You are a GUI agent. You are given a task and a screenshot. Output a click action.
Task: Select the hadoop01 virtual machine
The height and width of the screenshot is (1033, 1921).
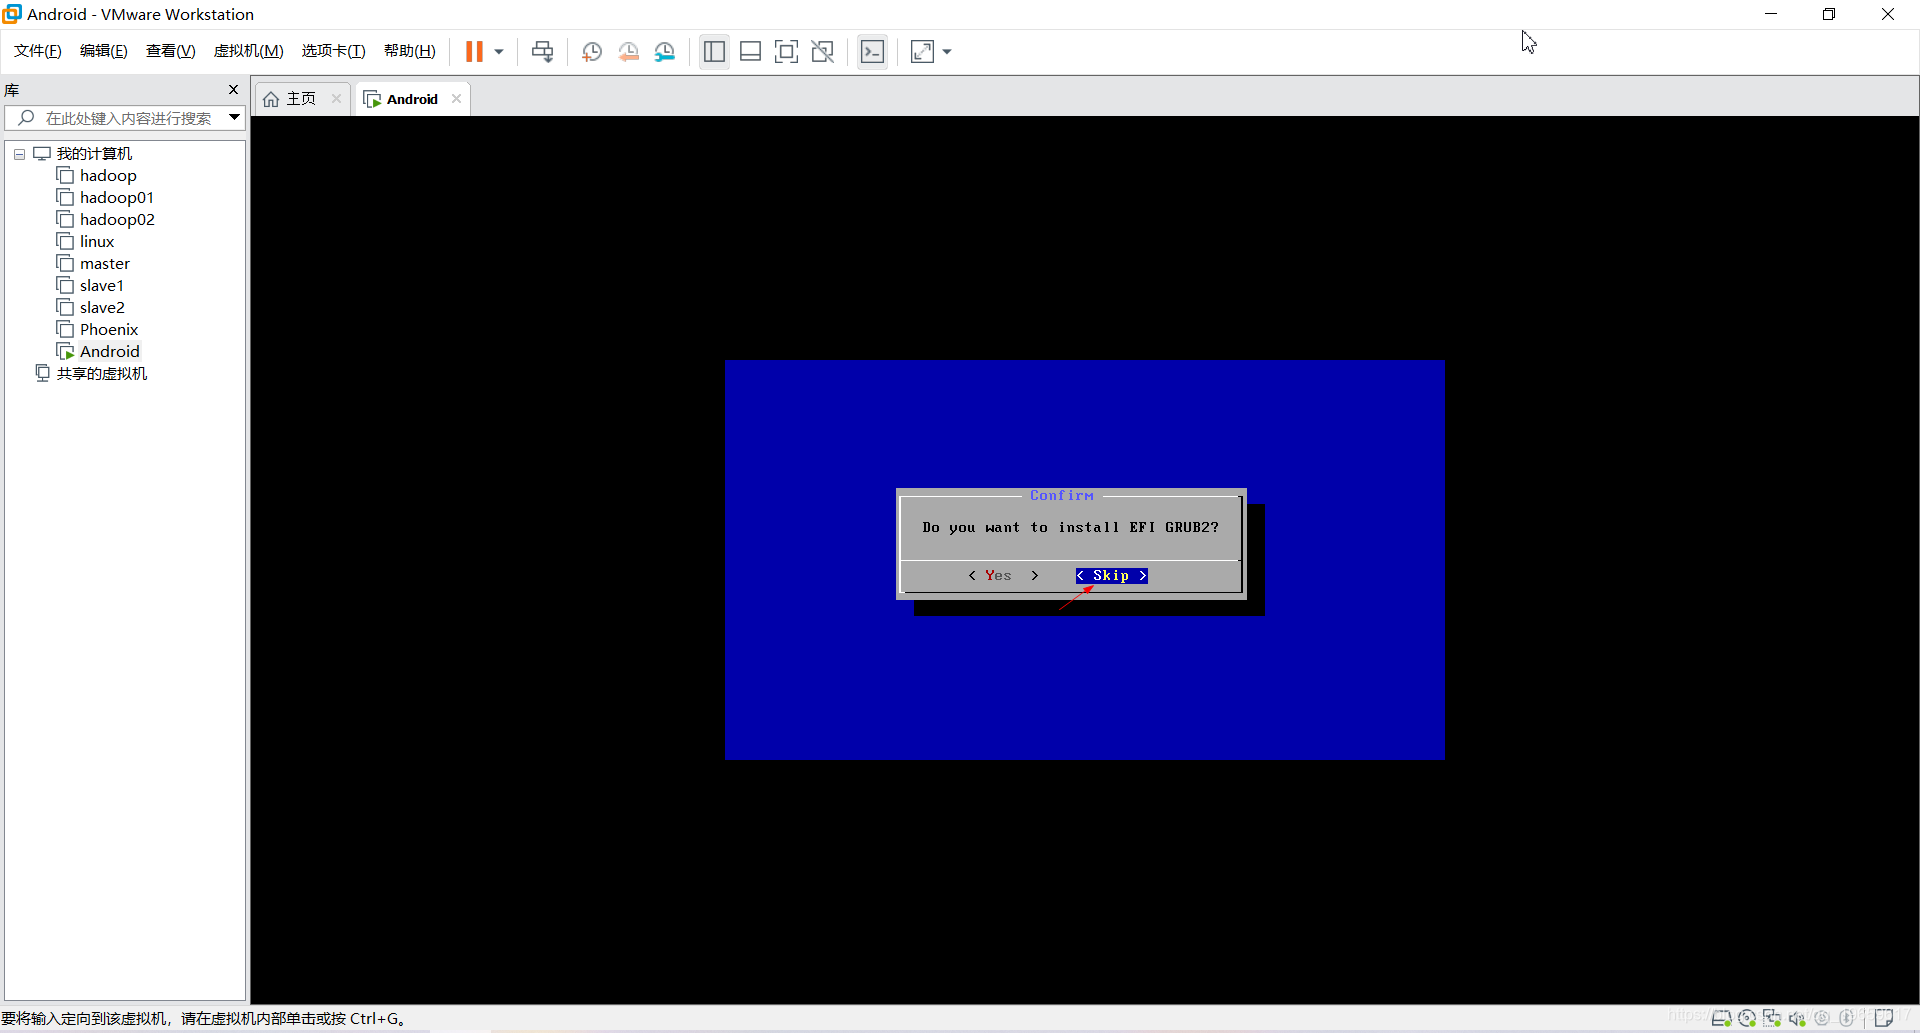point(117,198)
